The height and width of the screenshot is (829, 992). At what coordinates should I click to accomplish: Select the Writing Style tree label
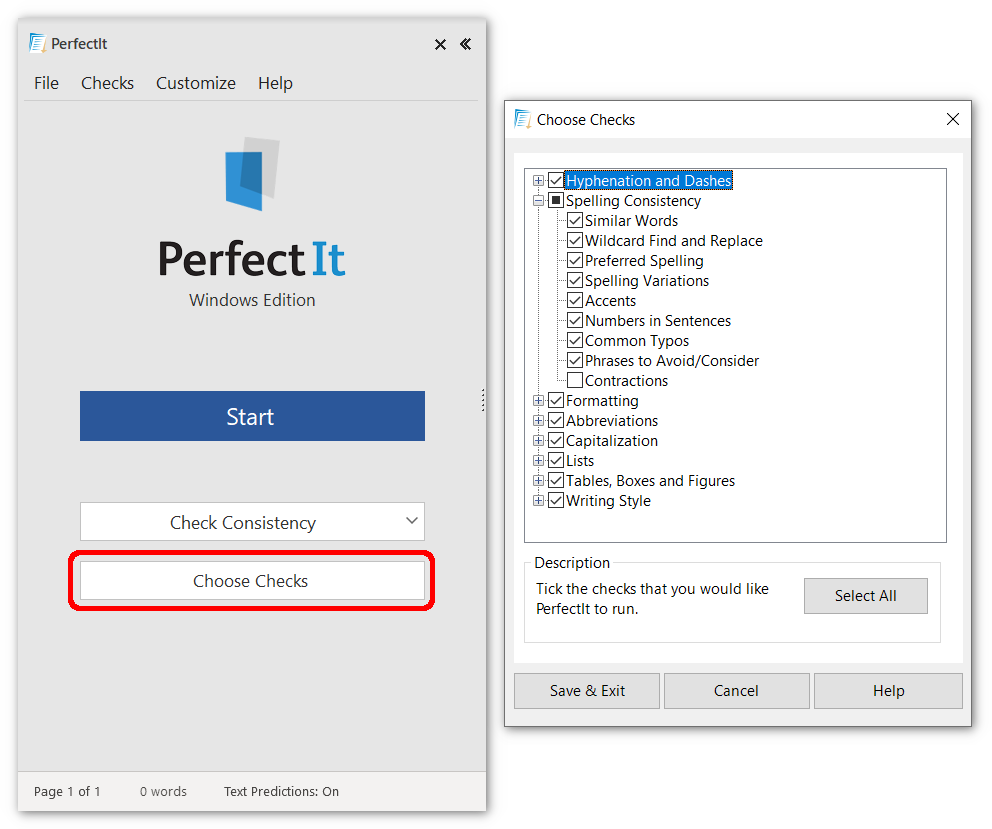coord(608,501)
